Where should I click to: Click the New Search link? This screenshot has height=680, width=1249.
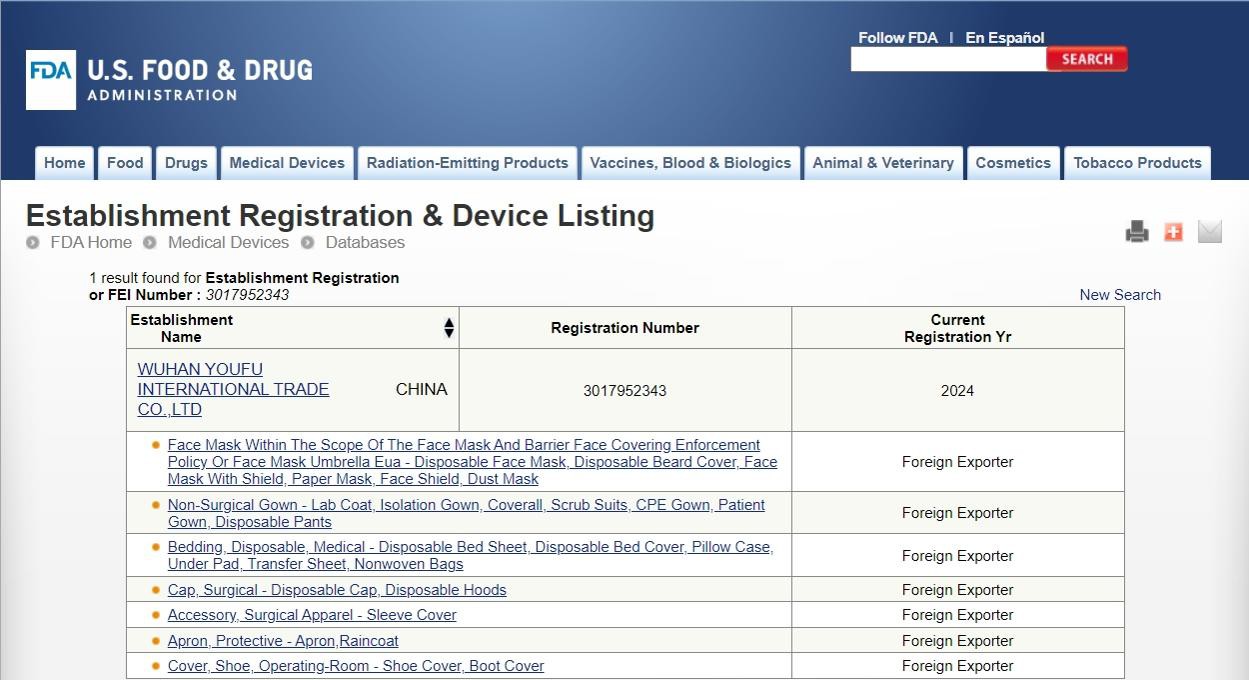click(x=1120, y=295)
